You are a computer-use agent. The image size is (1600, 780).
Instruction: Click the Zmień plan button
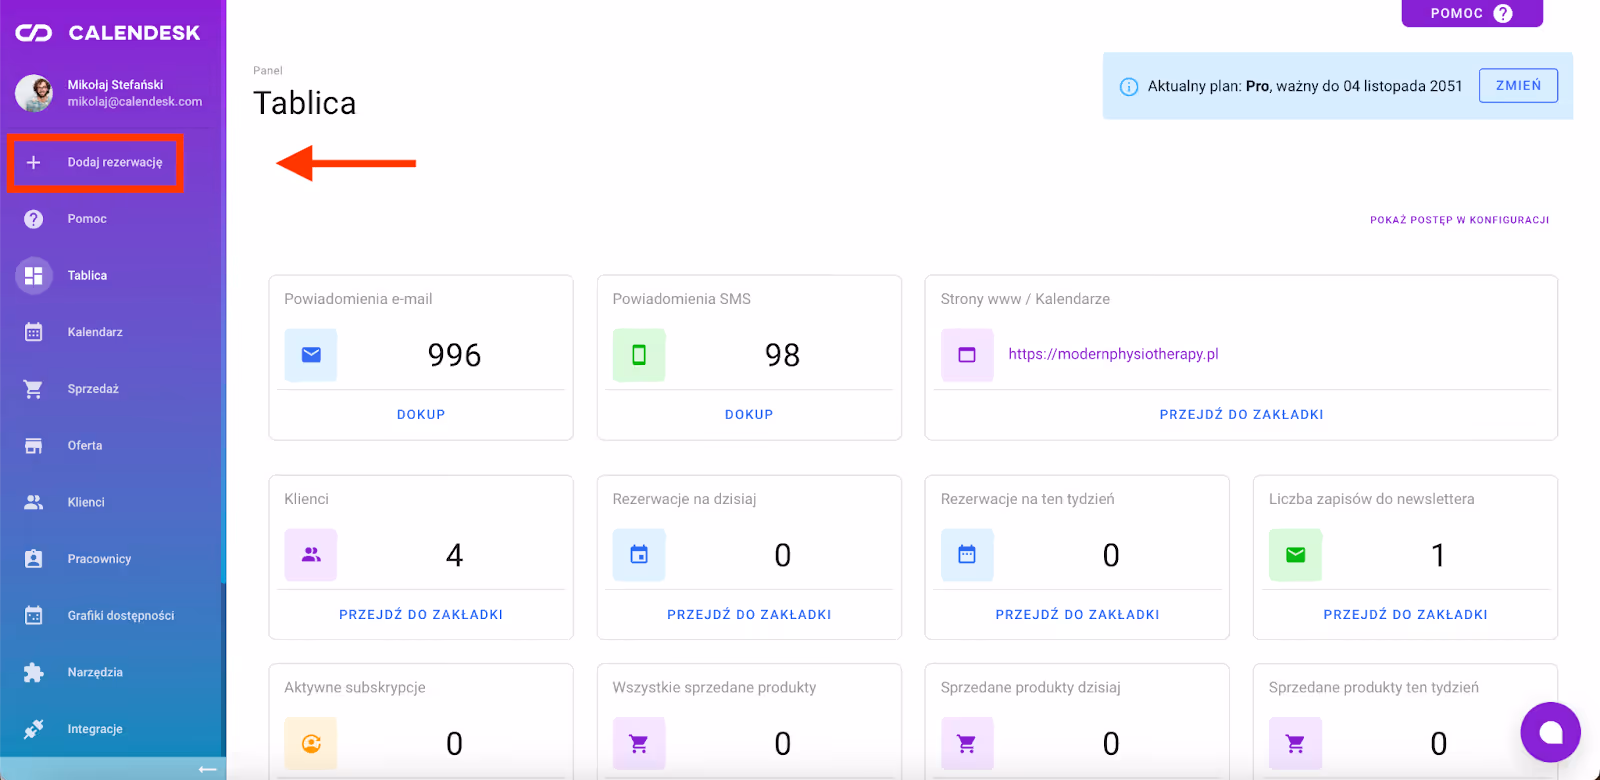[1518, 86]
